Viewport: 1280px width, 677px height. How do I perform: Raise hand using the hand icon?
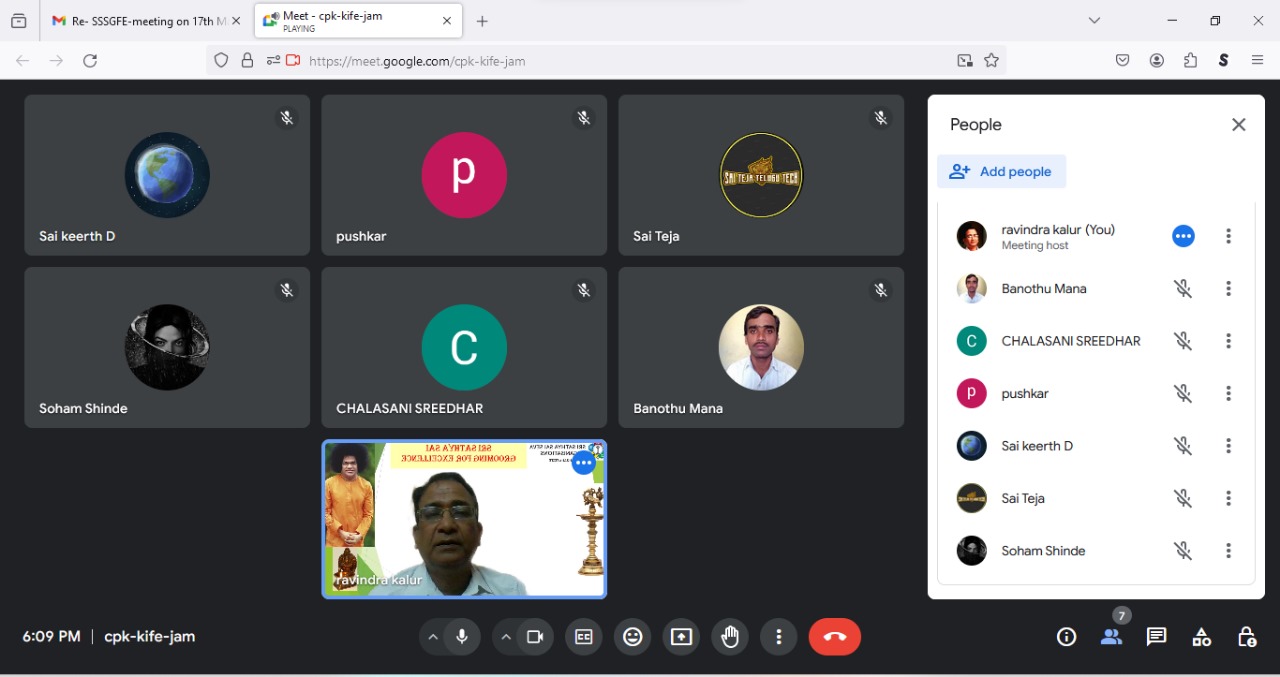coord(730,637)
